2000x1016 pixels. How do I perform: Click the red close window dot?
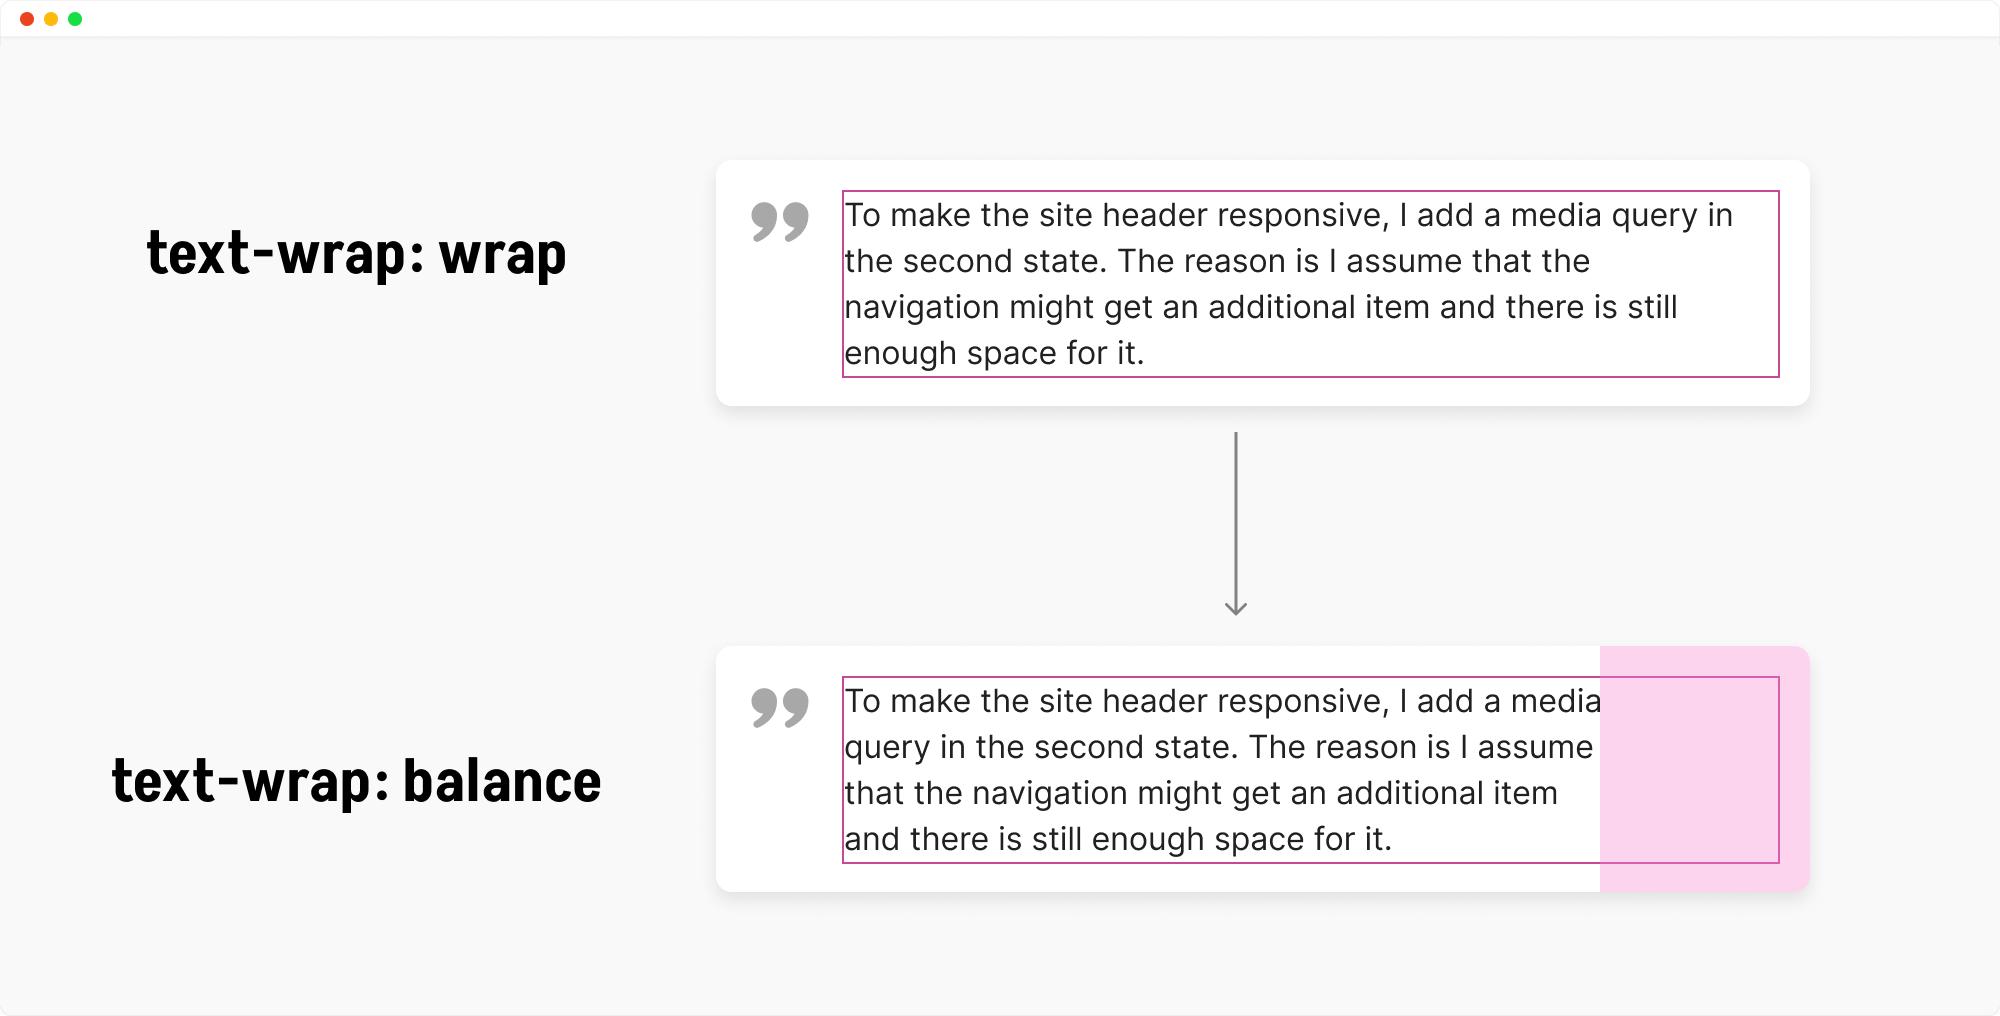(x=27, y=19)
